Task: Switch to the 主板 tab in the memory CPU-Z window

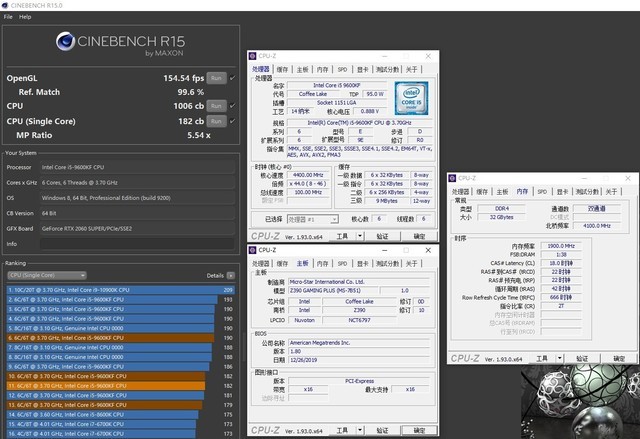Action: click(502, 191)
